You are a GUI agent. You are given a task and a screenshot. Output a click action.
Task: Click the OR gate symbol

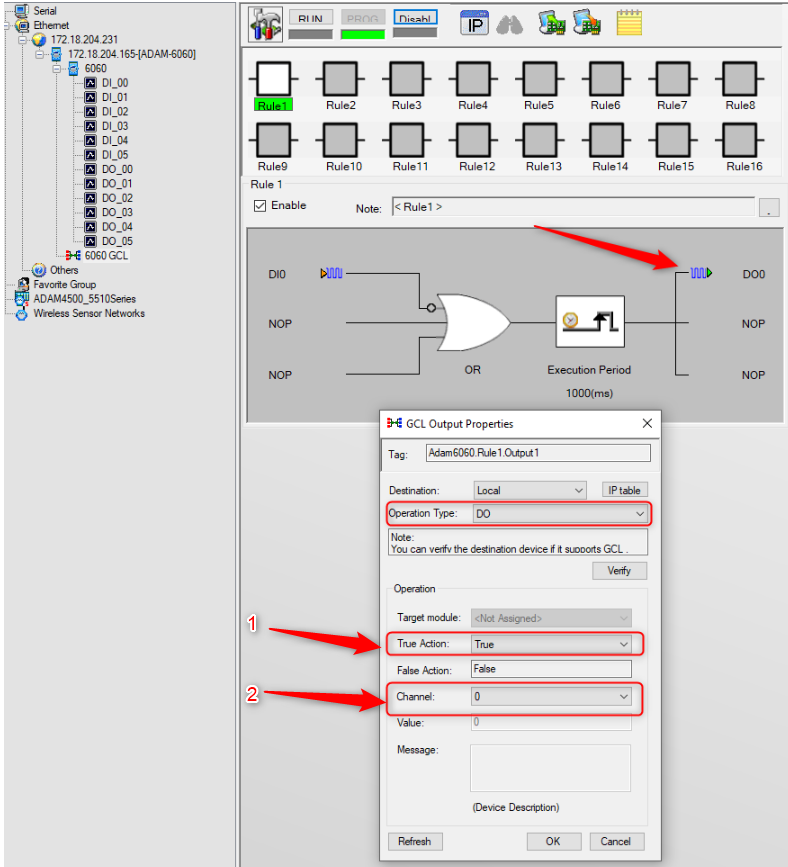click(472, 322)
